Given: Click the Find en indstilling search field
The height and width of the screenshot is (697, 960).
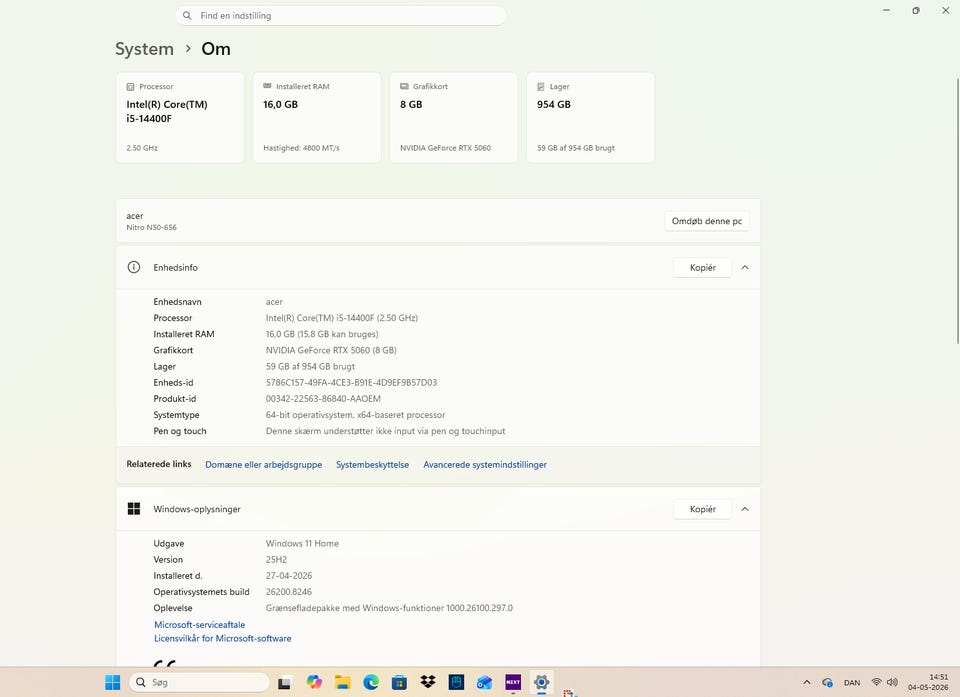Looking at the screenshot, I should pyautogui.click(x=341, y=16).
